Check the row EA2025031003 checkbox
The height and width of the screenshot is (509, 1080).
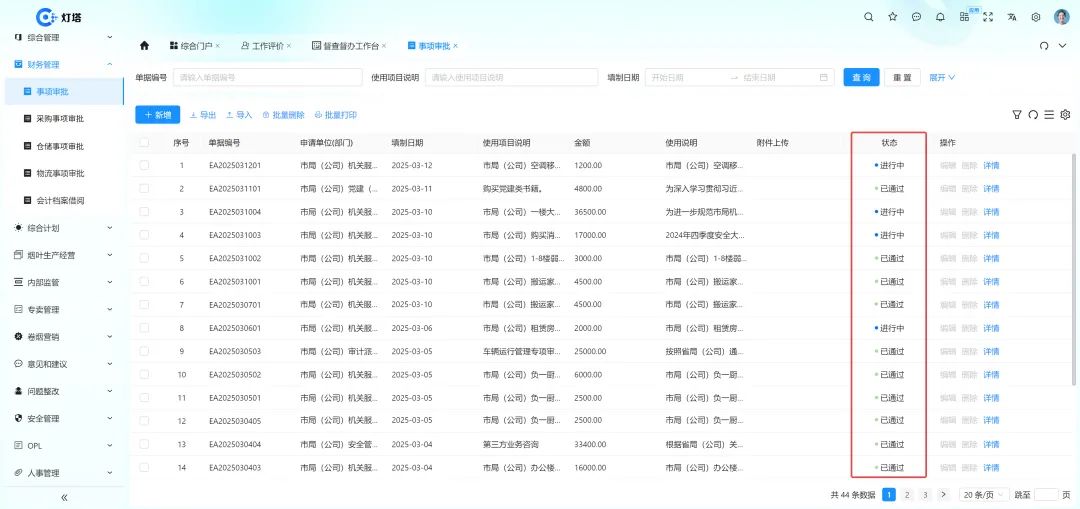[144, 235]
